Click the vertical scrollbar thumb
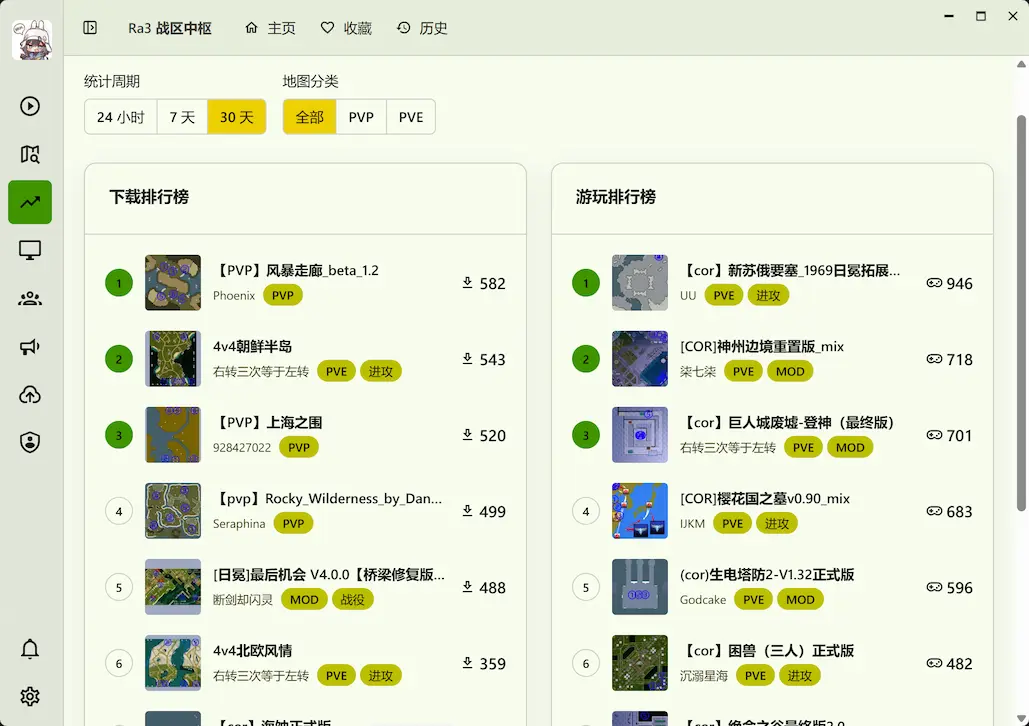Image resolution: width=1029 pixels, height=726 pixels. click(x=1020, y=313)
